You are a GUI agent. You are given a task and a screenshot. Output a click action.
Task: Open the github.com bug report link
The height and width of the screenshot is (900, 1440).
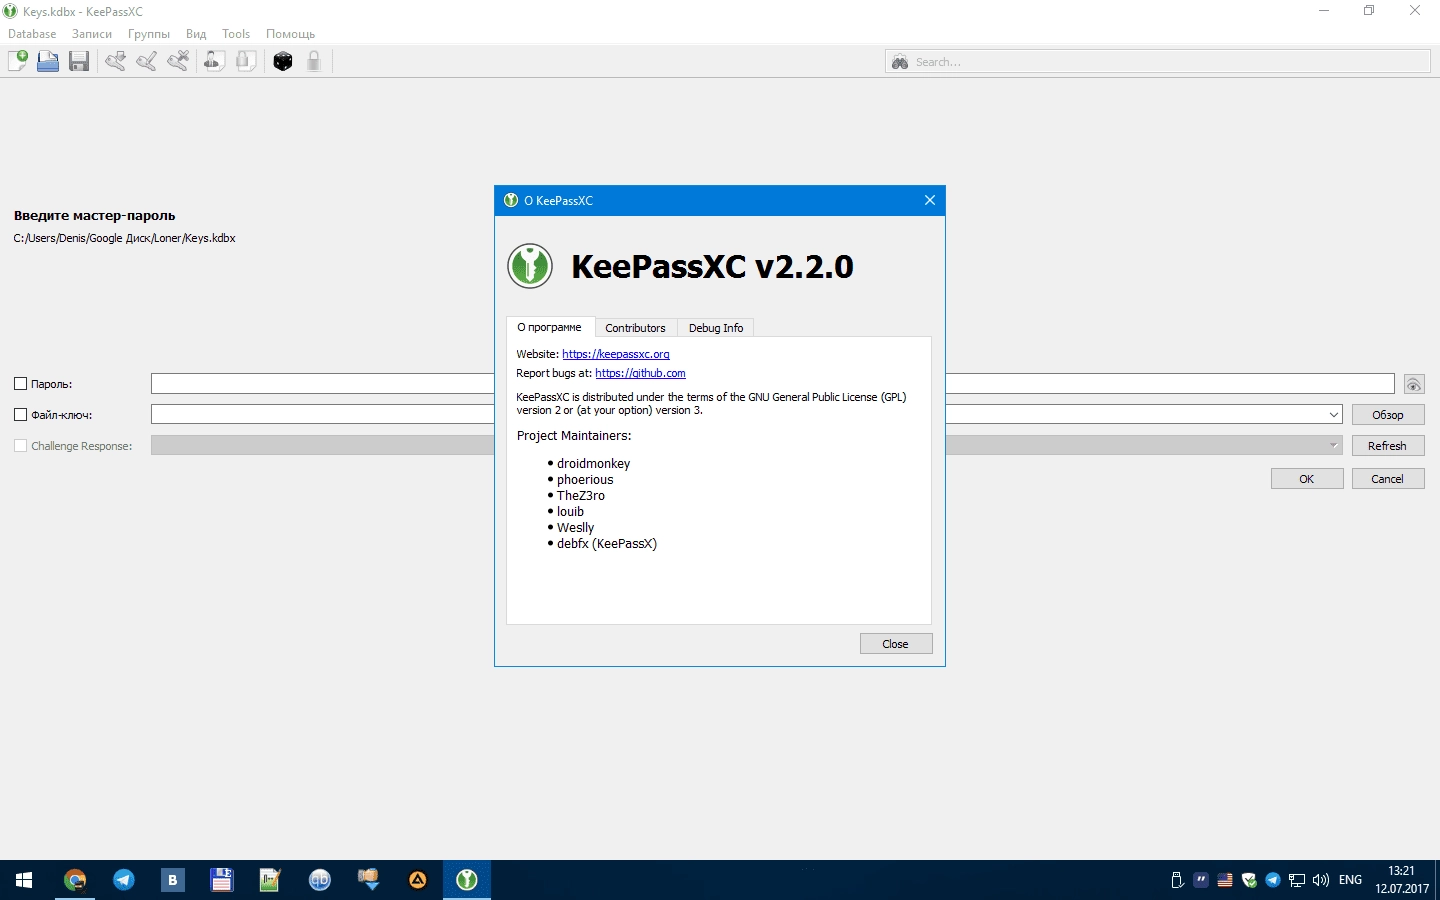(x=640, y=373)
